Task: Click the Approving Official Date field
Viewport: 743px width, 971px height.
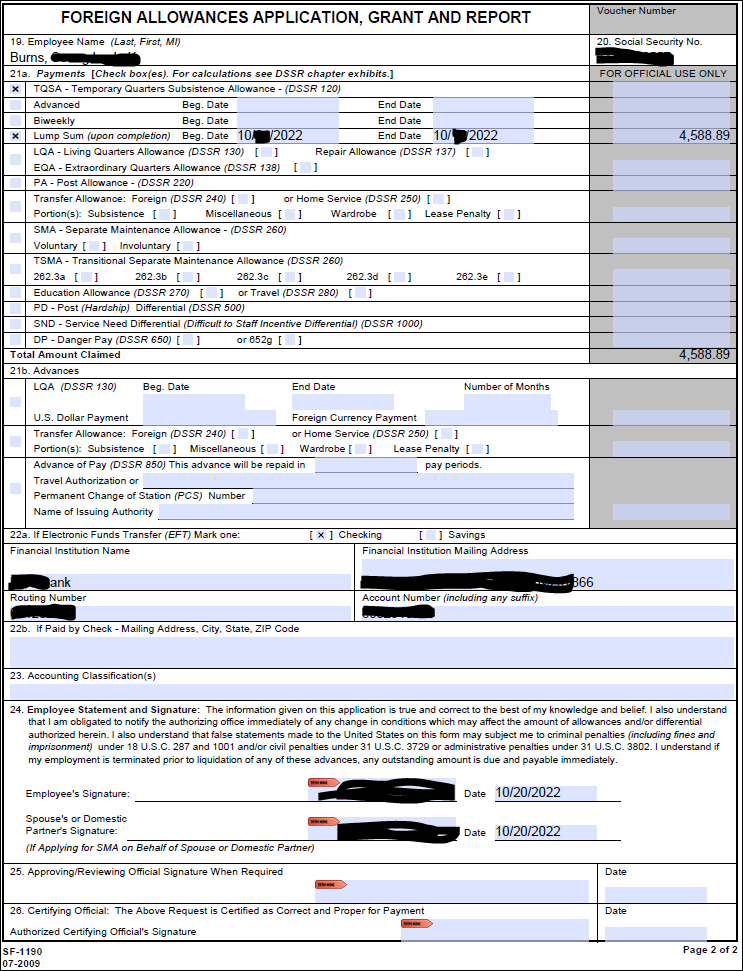Action: point(656,895)
